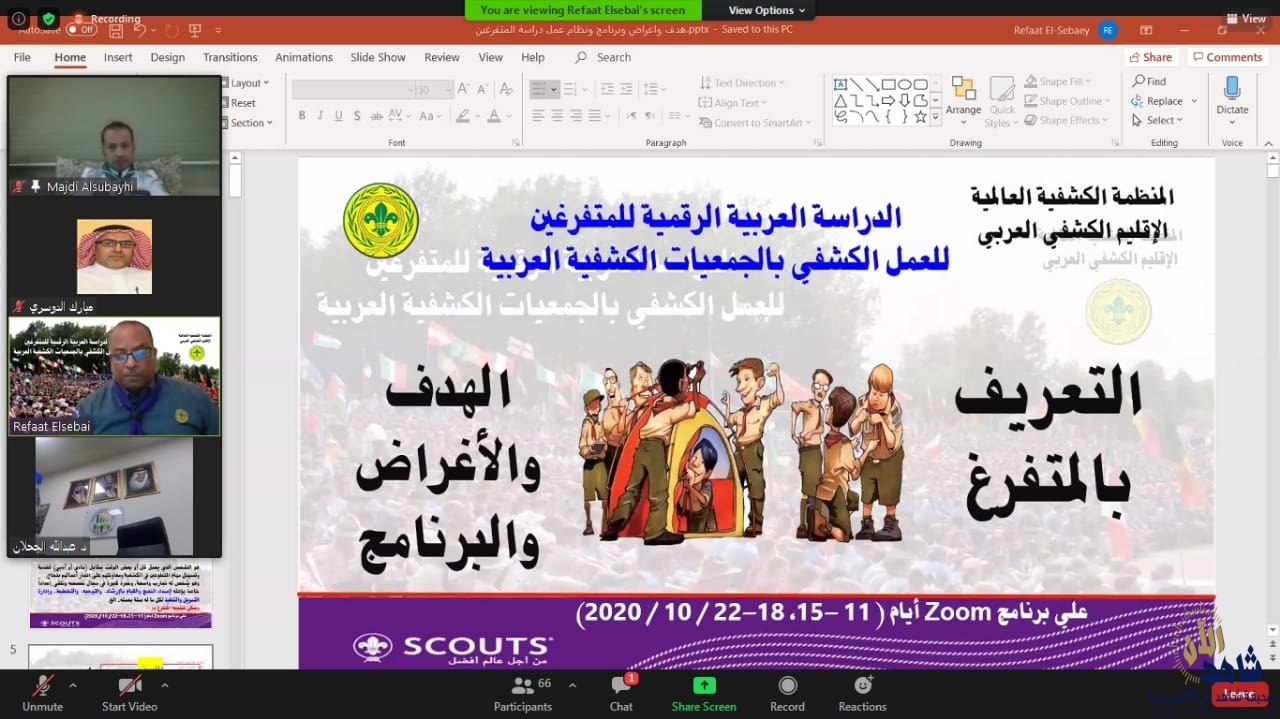Screen dimensions: 1280x719
Task: Toggle the AutoSave switch
Action: (x=81, y=30)
